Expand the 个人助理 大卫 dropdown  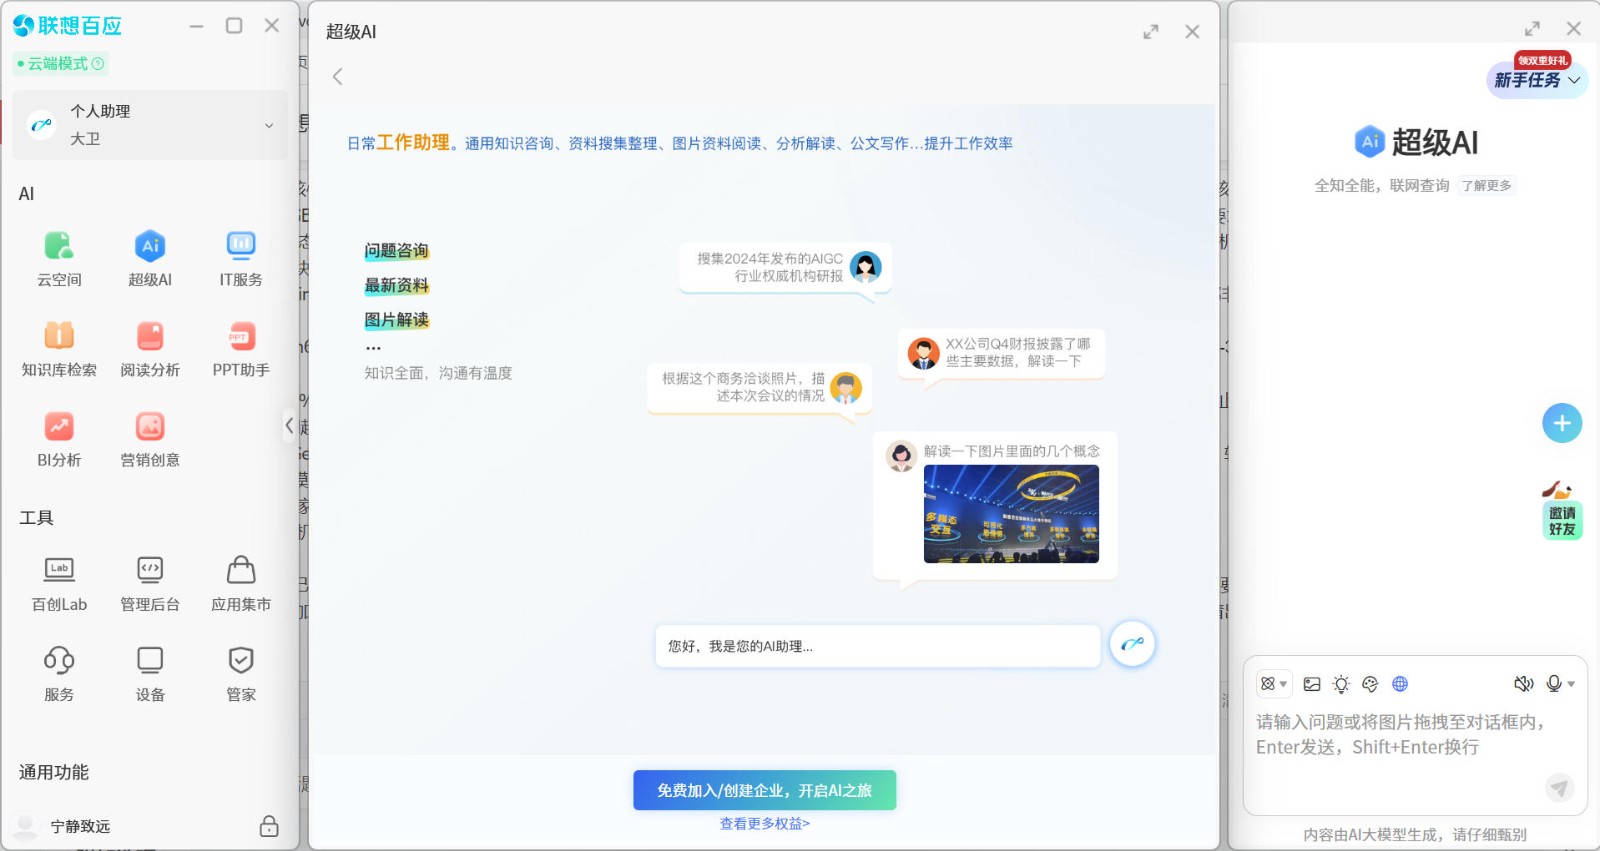click(x=268, y=125)
